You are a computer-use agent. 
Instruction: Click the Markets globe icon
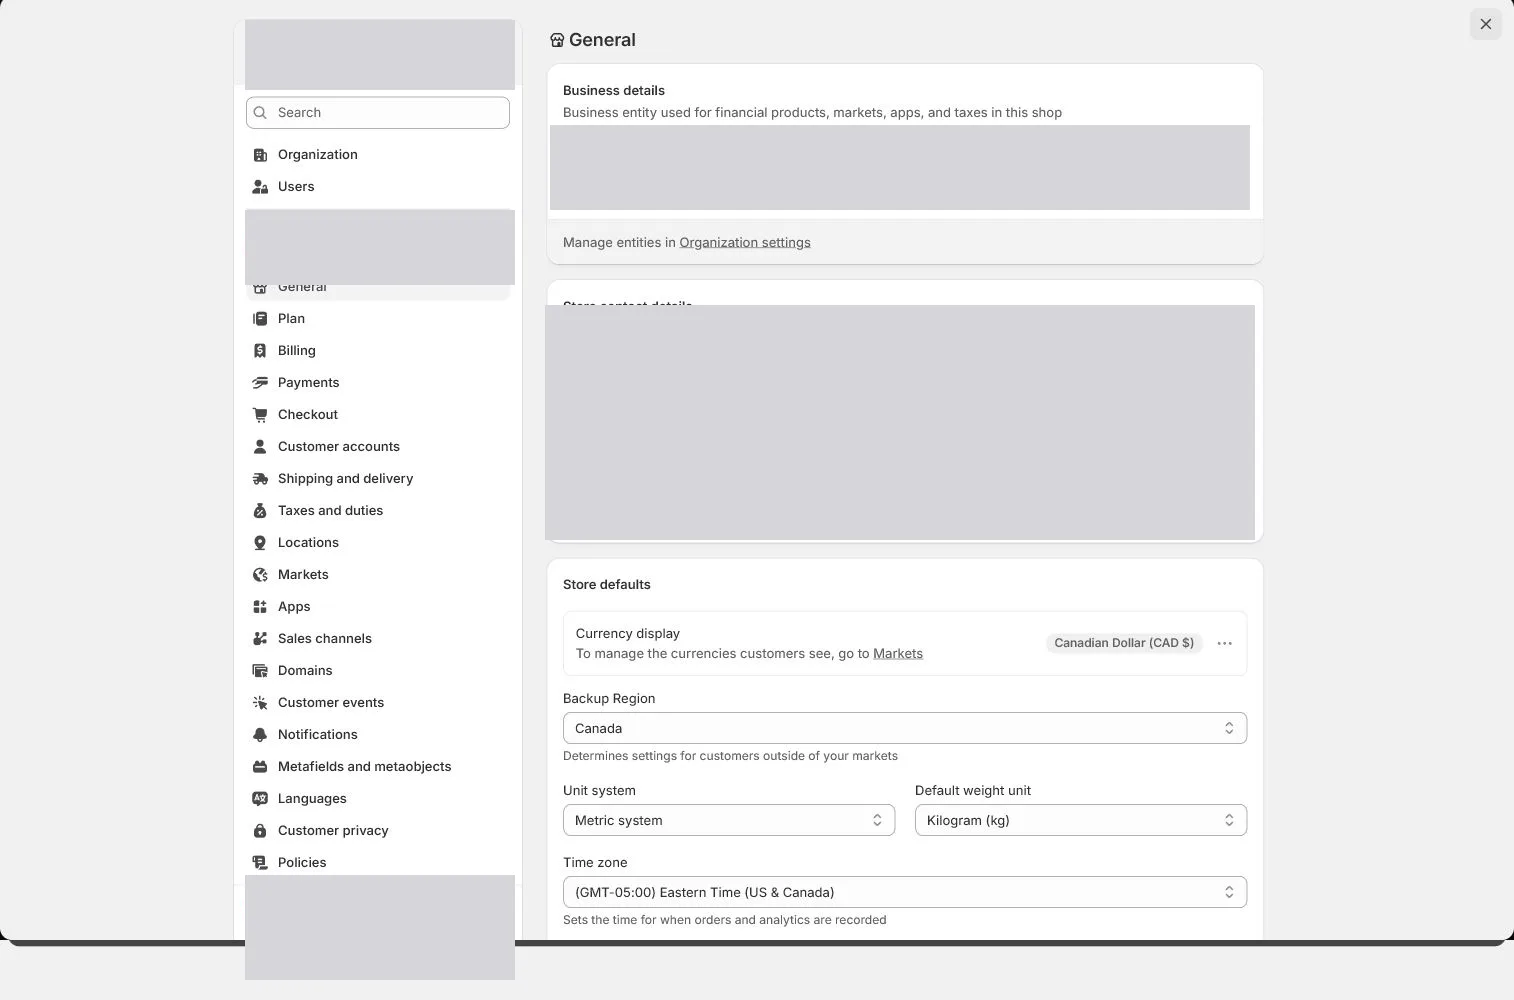pyautogui.click(x=260, y=575)
